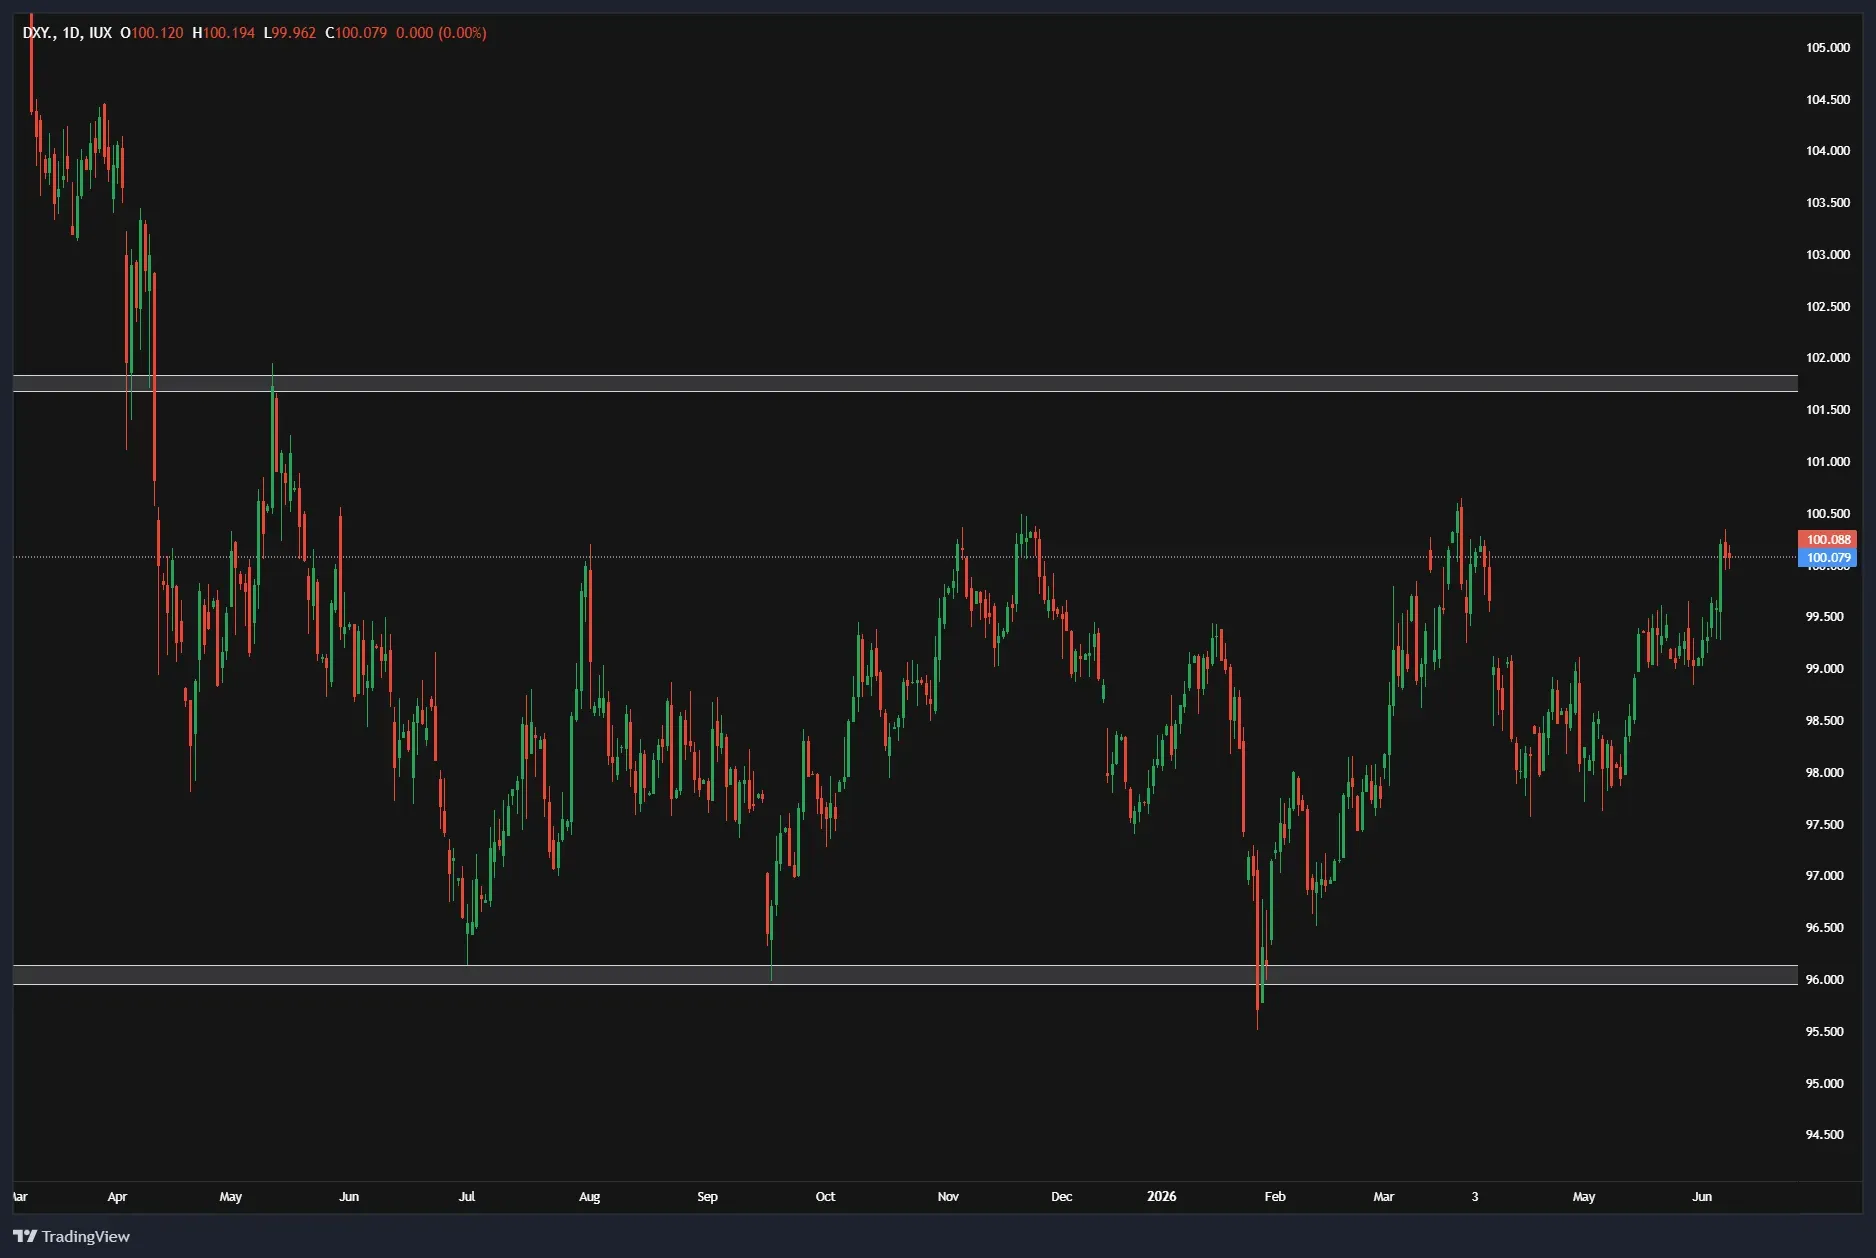
Task: Click the 104.000 price axis label
Action: [1828, 151]
